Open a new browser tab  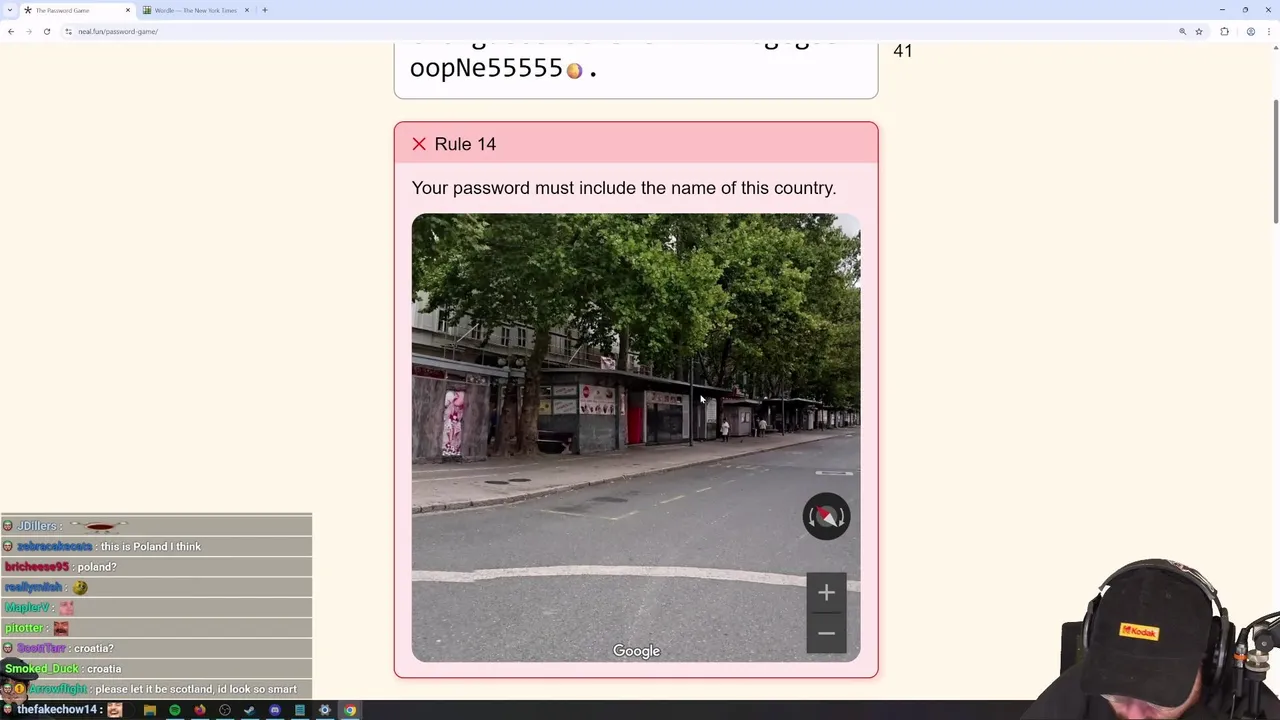(x=264, y=10)
